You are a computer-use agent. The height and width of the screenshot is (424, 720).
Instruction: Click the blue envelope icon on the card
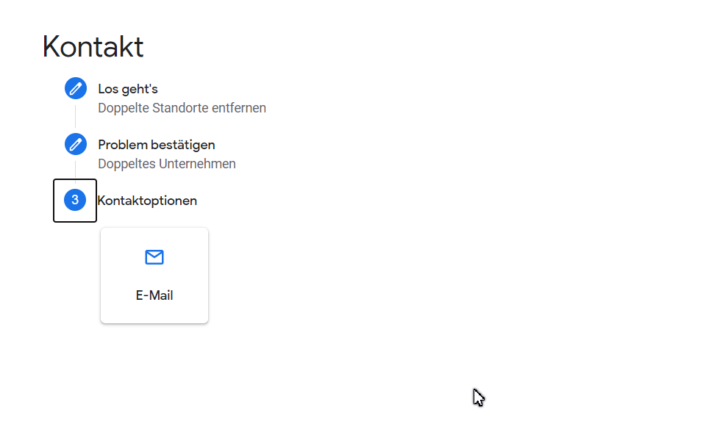tap(154, 257)
